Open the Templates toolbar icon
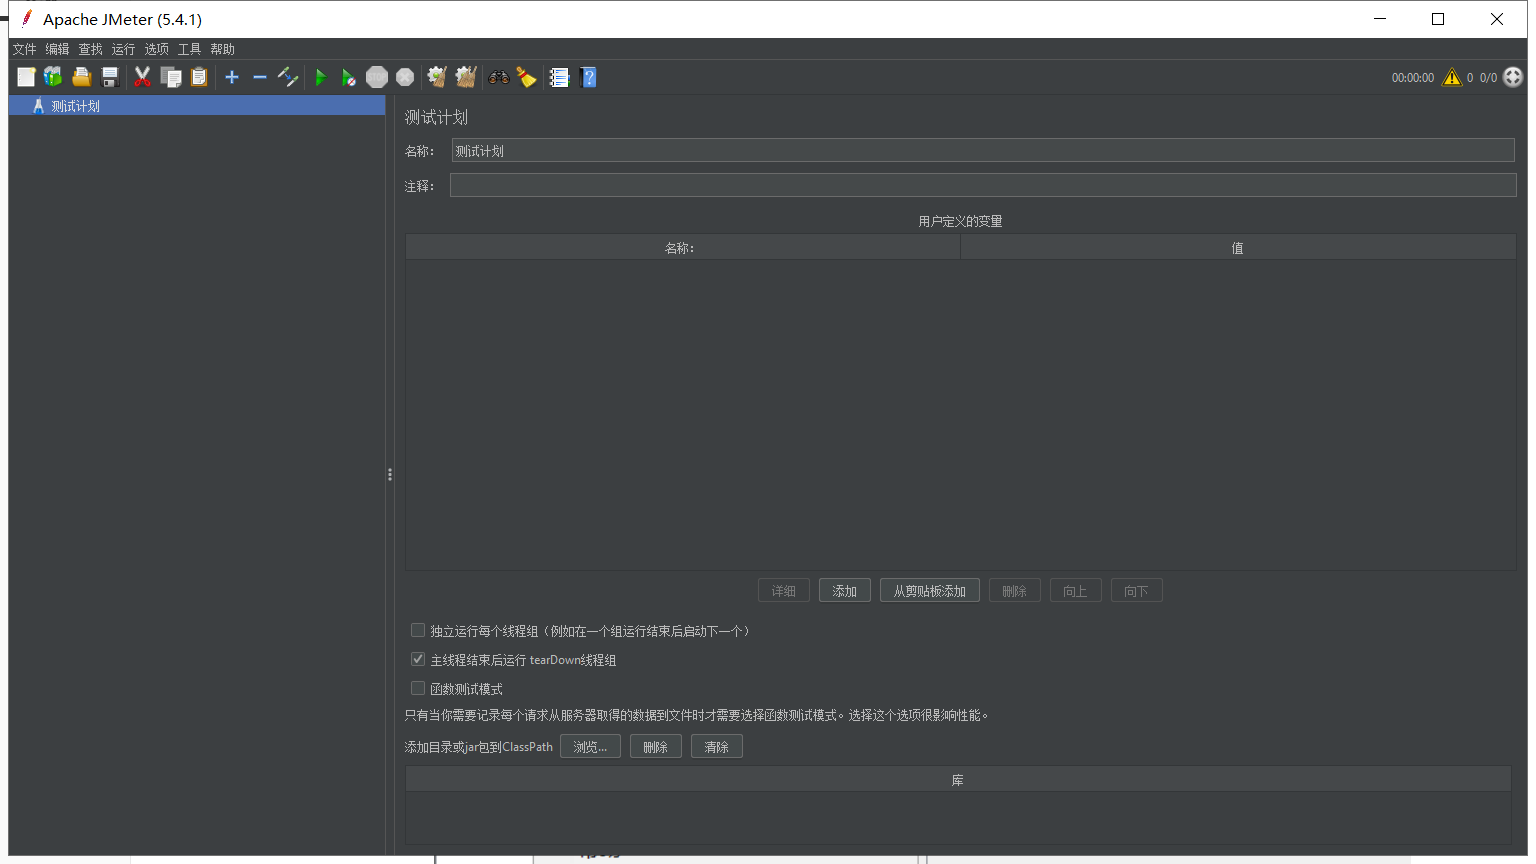 (53, 77)
